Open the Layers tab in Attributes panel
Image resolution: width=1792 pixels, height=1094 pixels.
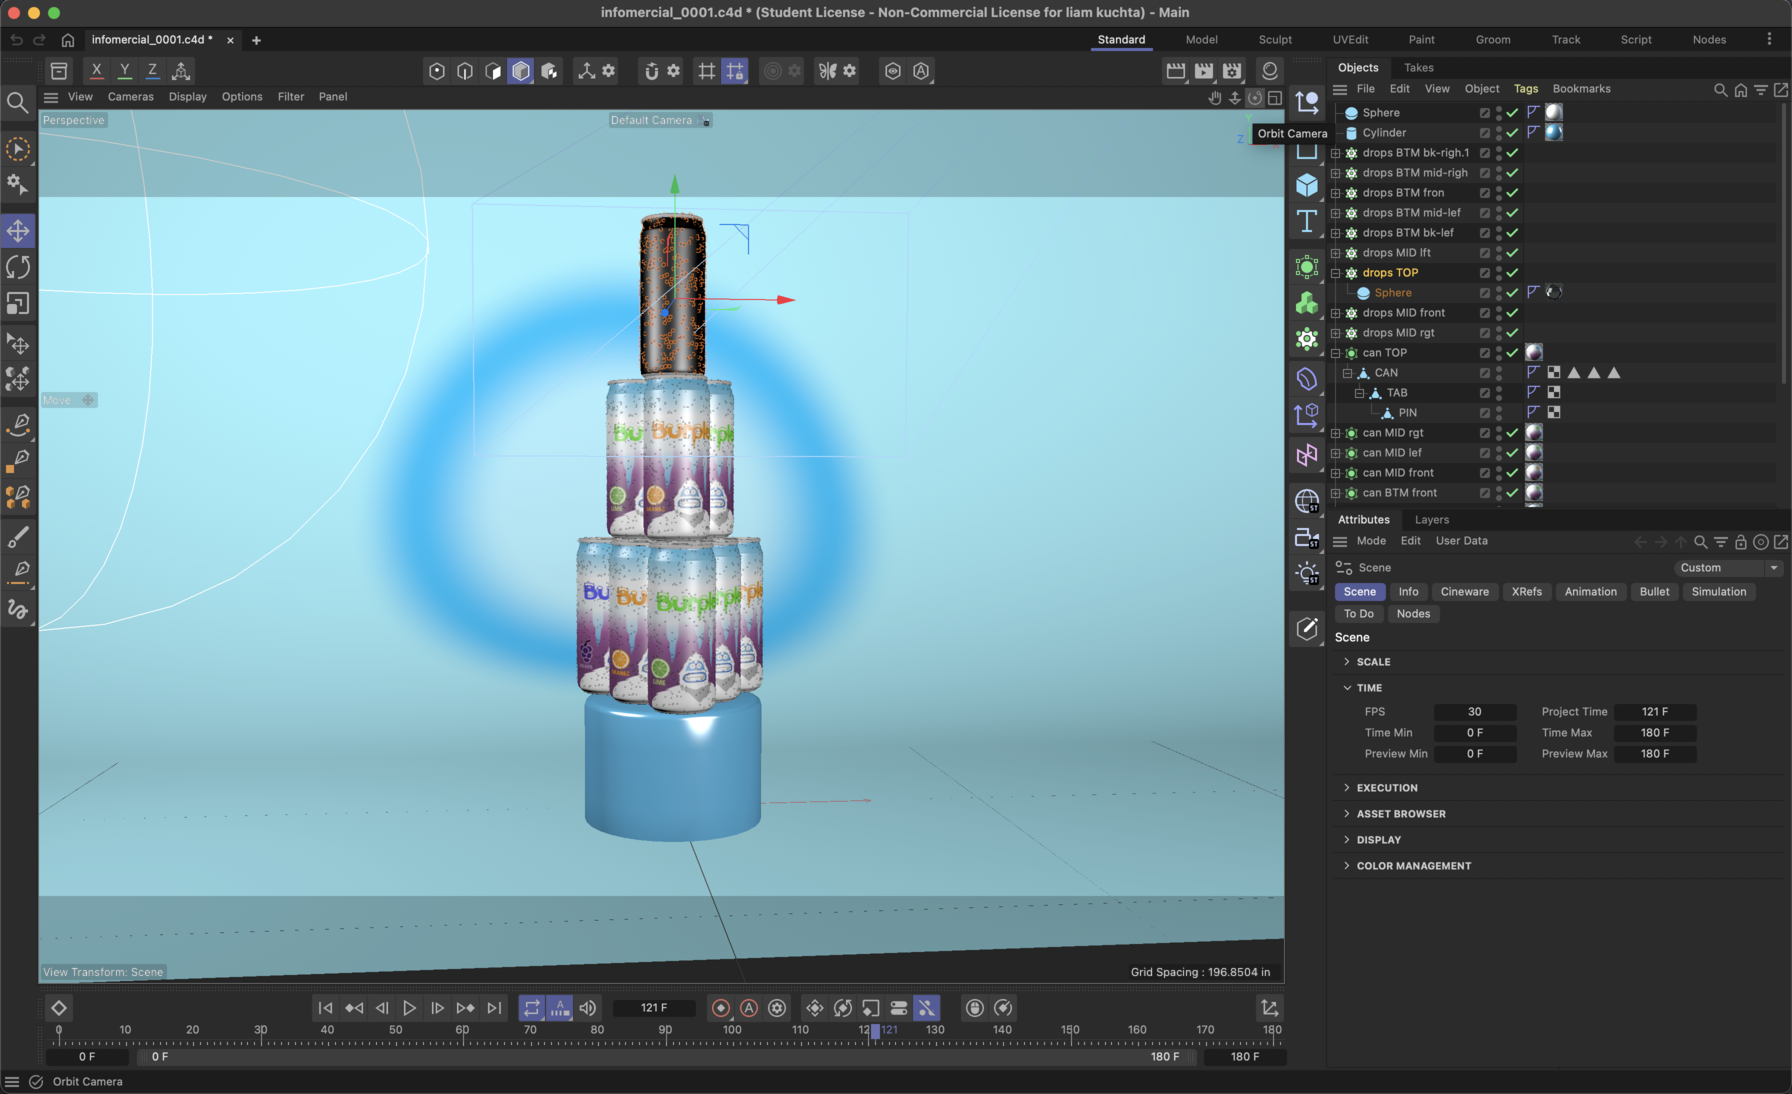coord(1431,520)
